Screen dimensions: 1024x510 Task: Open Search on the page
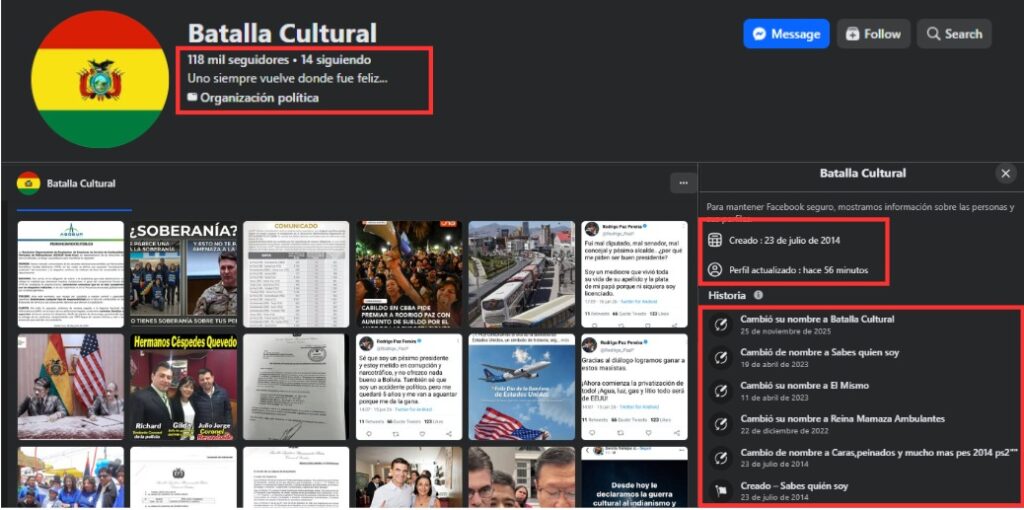pyautogui.click(x=954, y=34)
